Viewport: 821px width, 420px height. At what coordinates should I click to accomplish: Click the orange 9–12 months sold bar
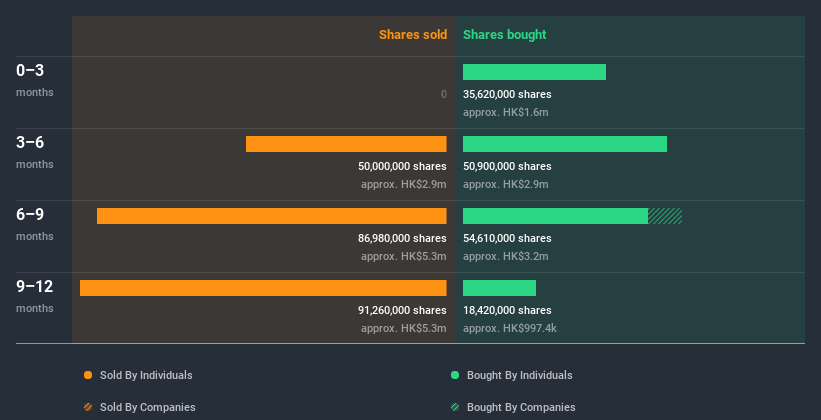(263, 288)
